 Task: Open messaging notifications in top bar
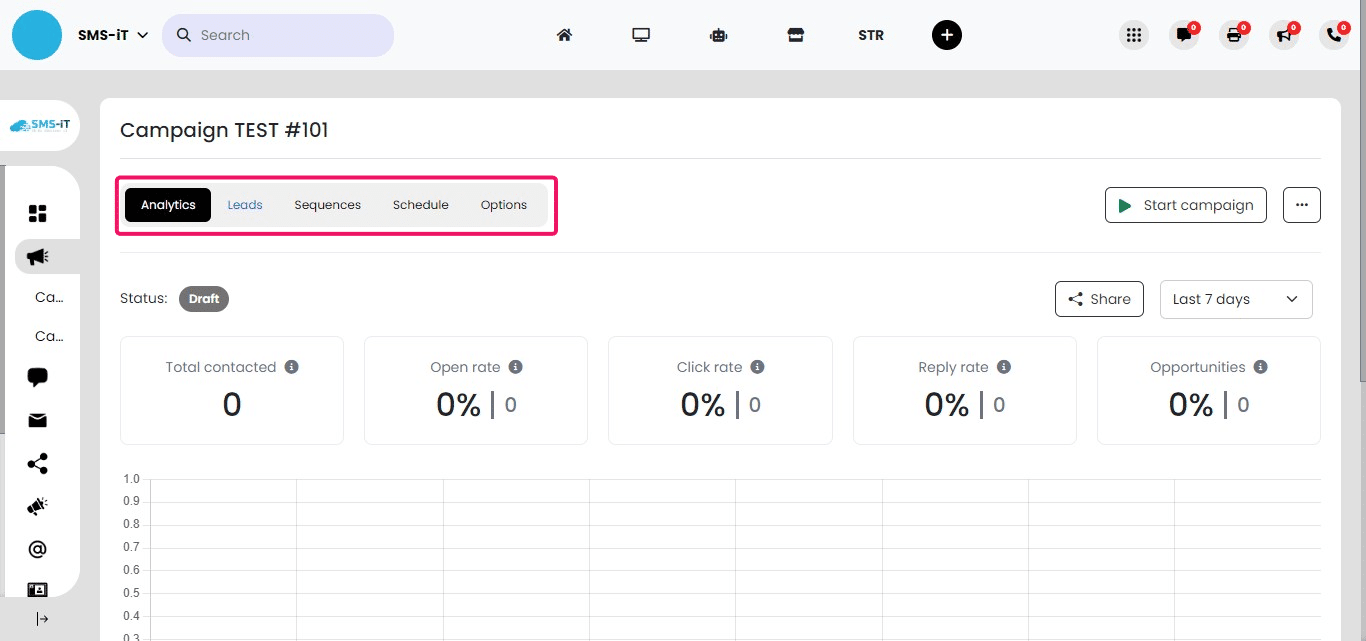pos(1184,35)
